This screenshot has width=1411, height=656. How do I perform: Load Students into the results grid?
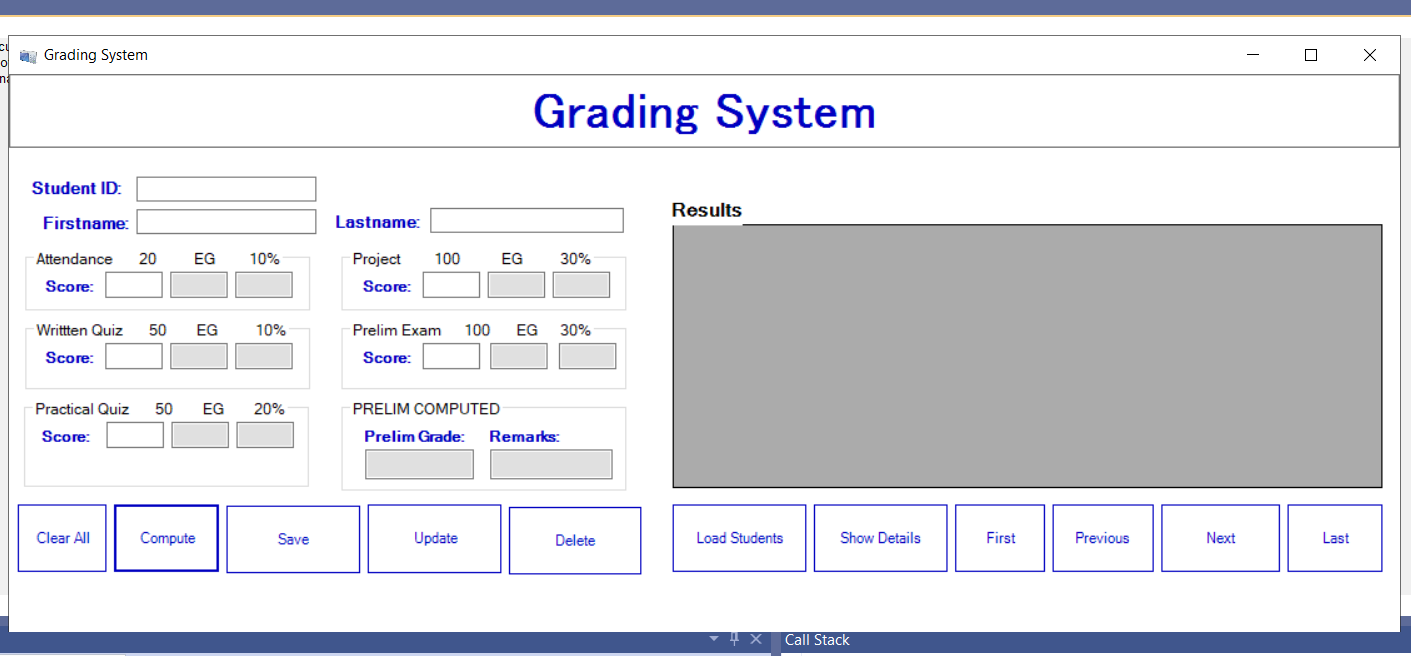pyautogui.click(x=739, y=538)
